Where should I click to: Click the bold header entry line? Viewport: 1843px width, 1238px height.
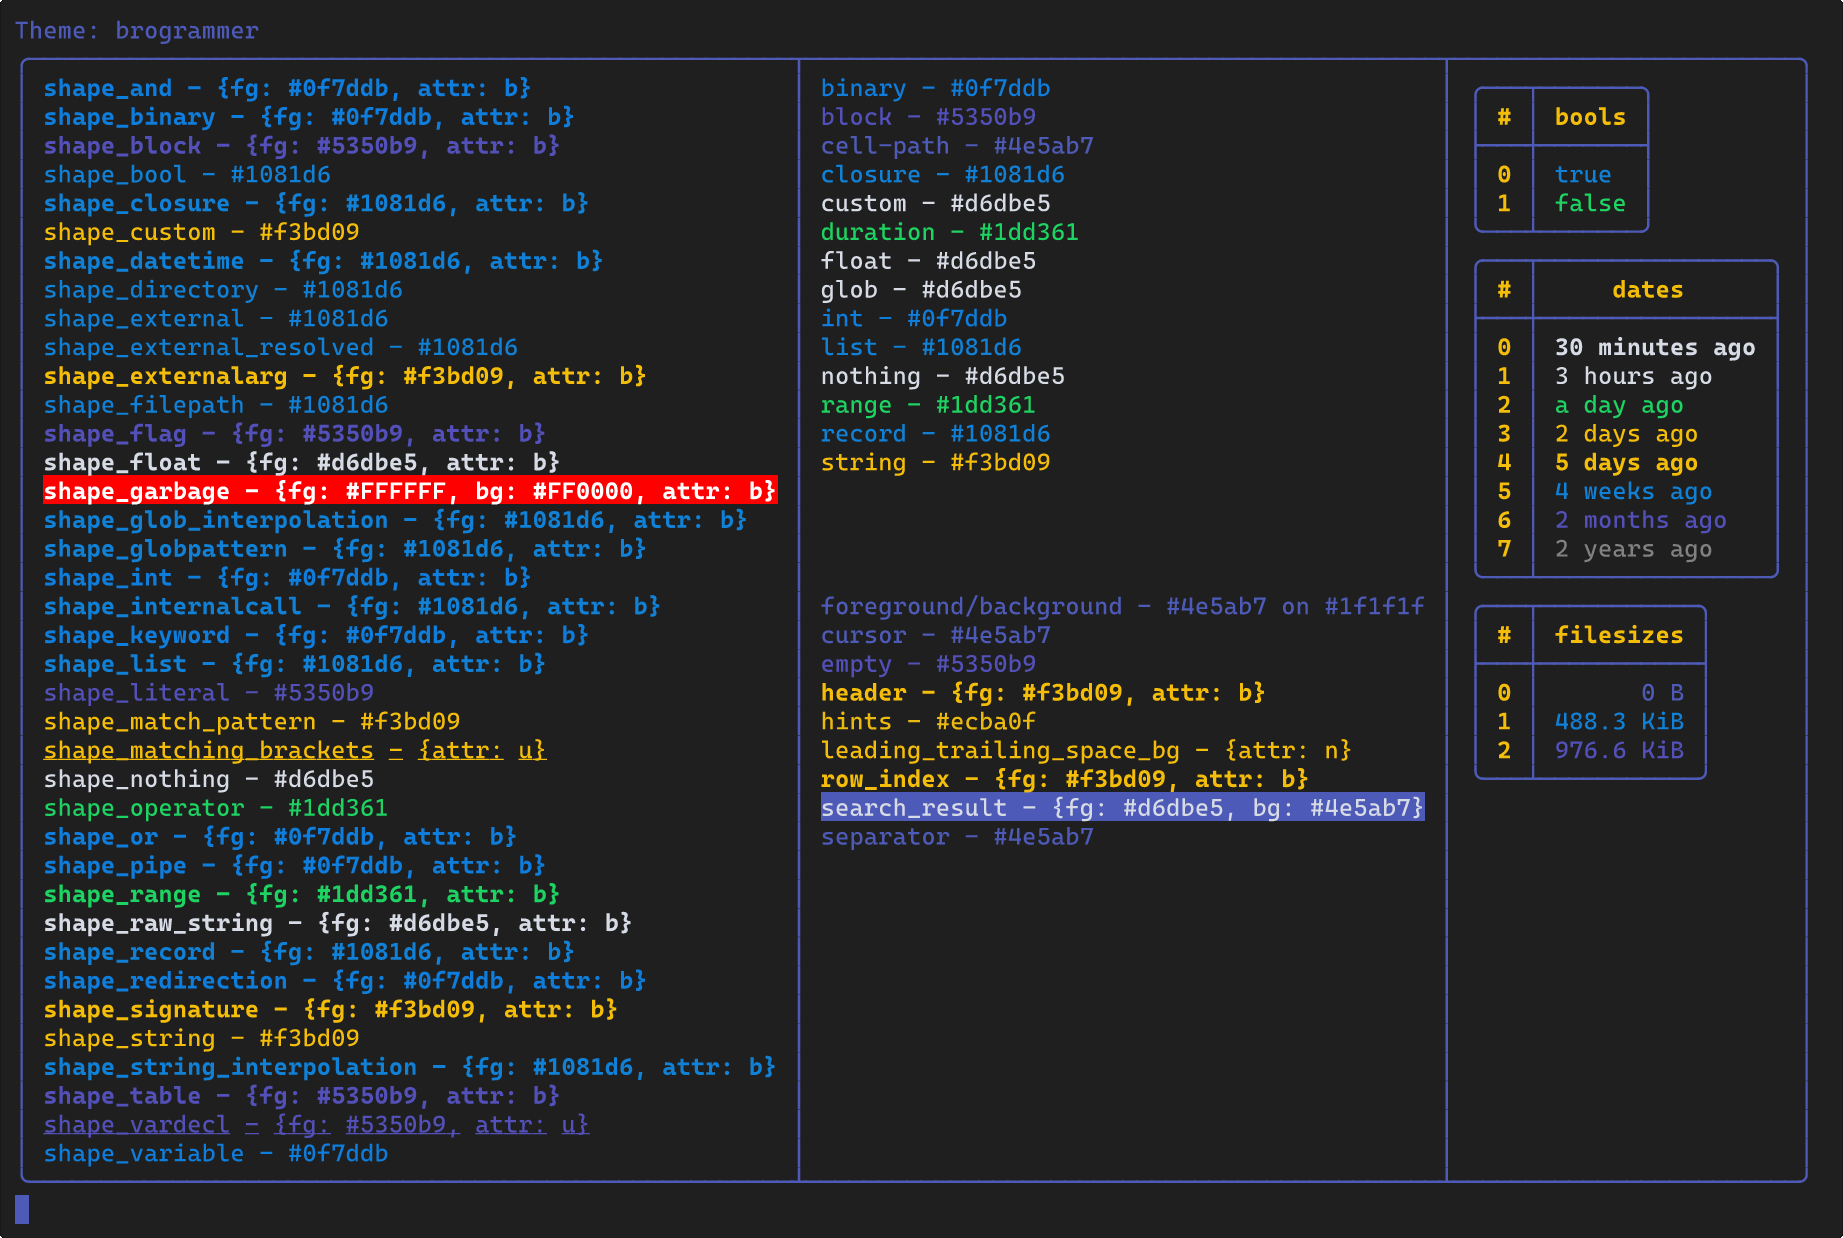point(1043,693)
